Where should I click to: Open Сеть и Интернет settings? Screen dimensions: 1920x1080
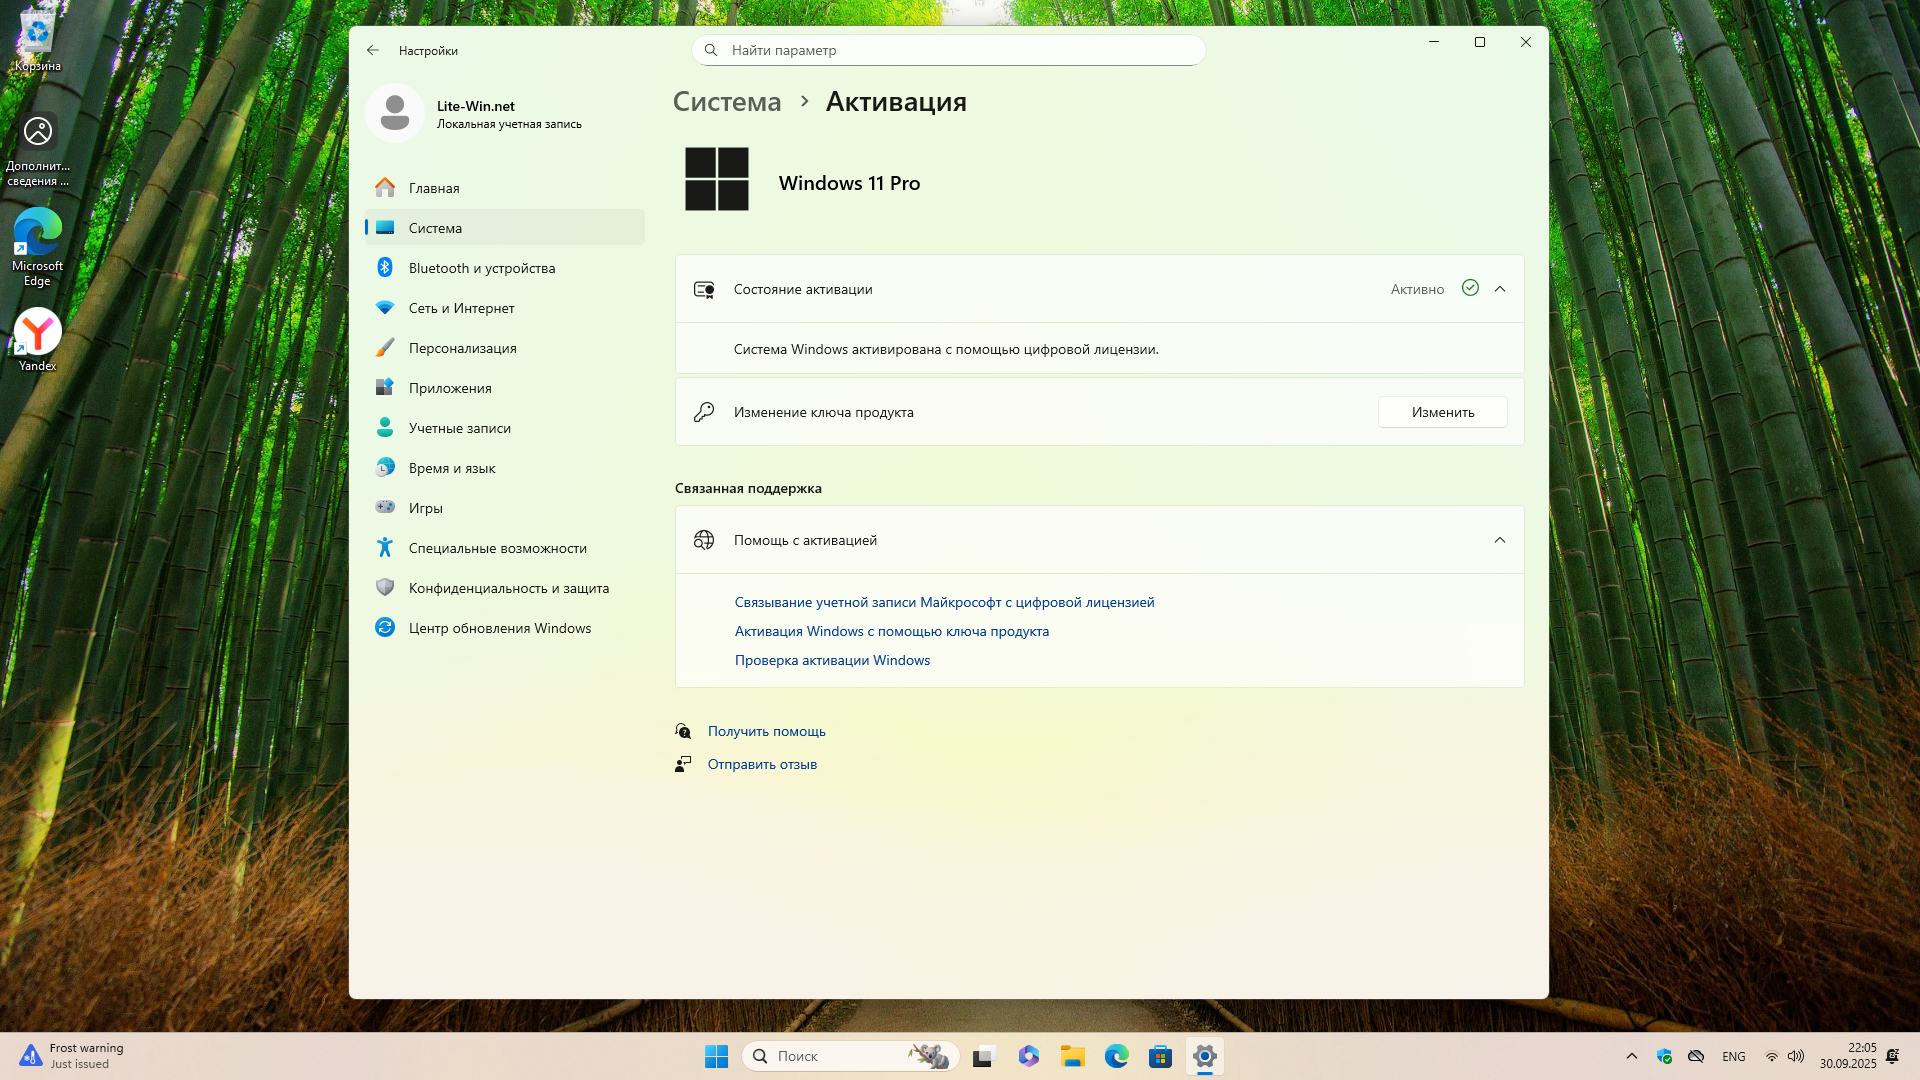[461, 308]
